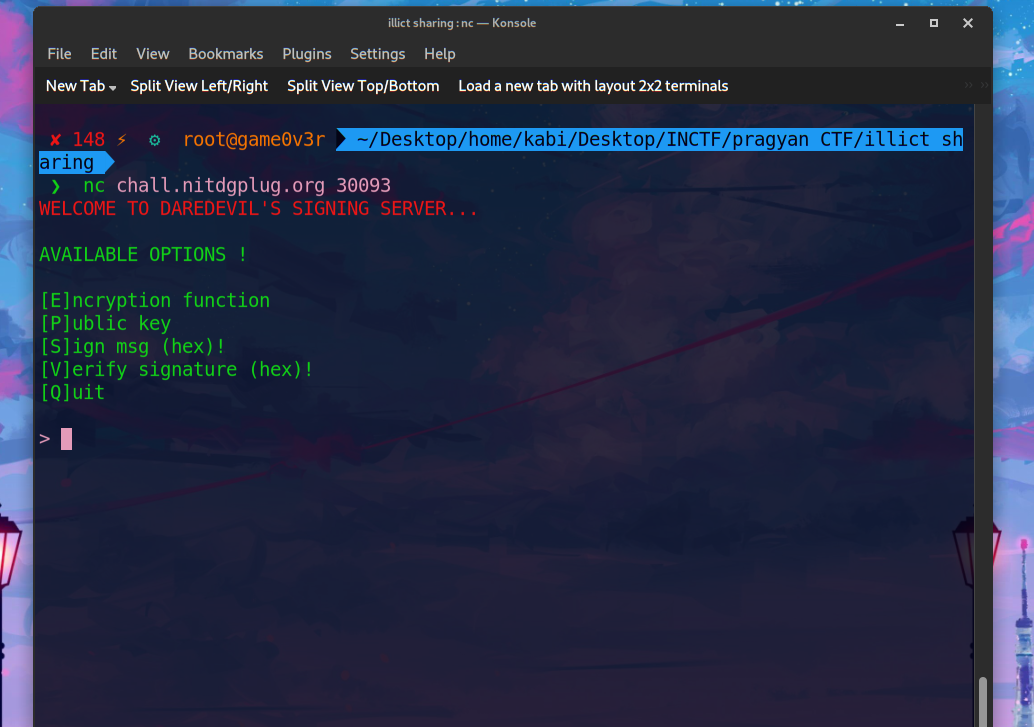
Task: Click the lightning bolt icon in prompt
Action: tap(122, 140)
